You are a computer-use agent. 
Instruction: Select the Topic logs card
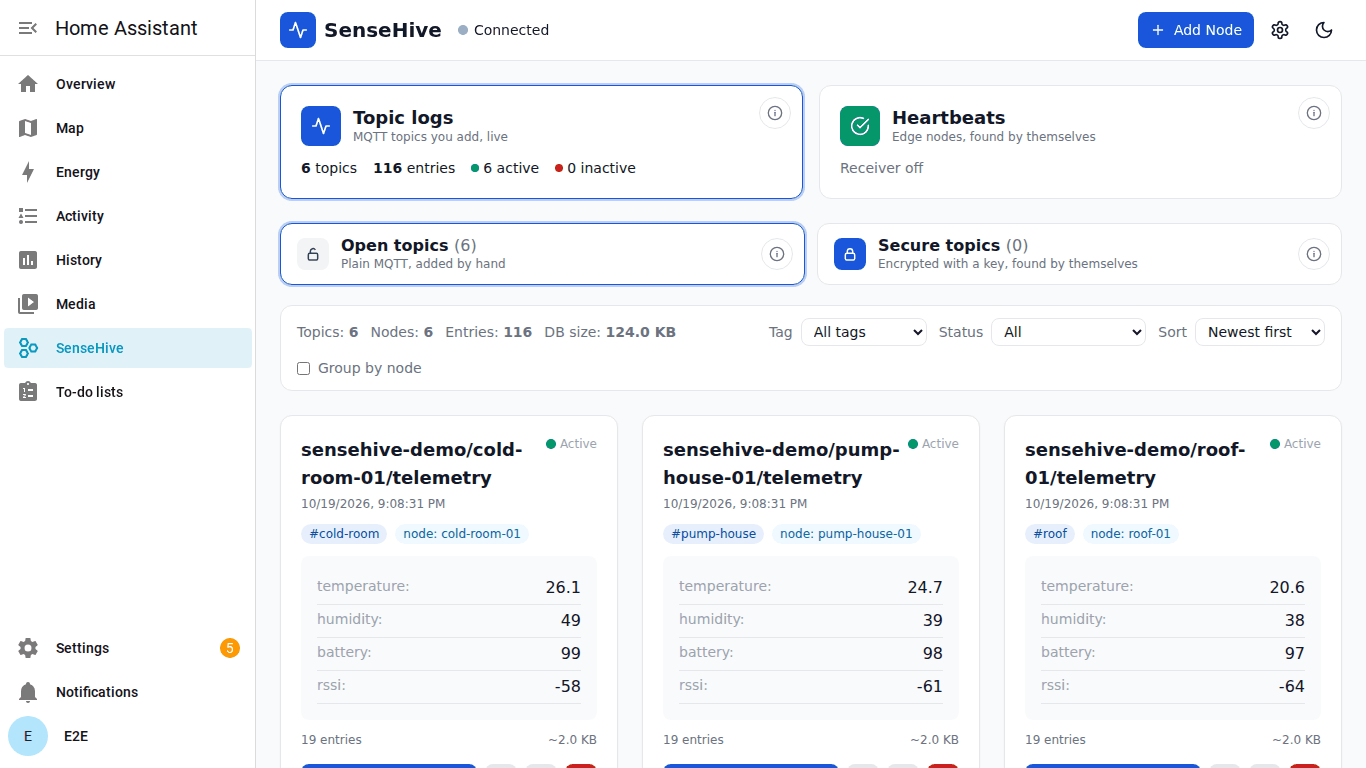[542, 142]
